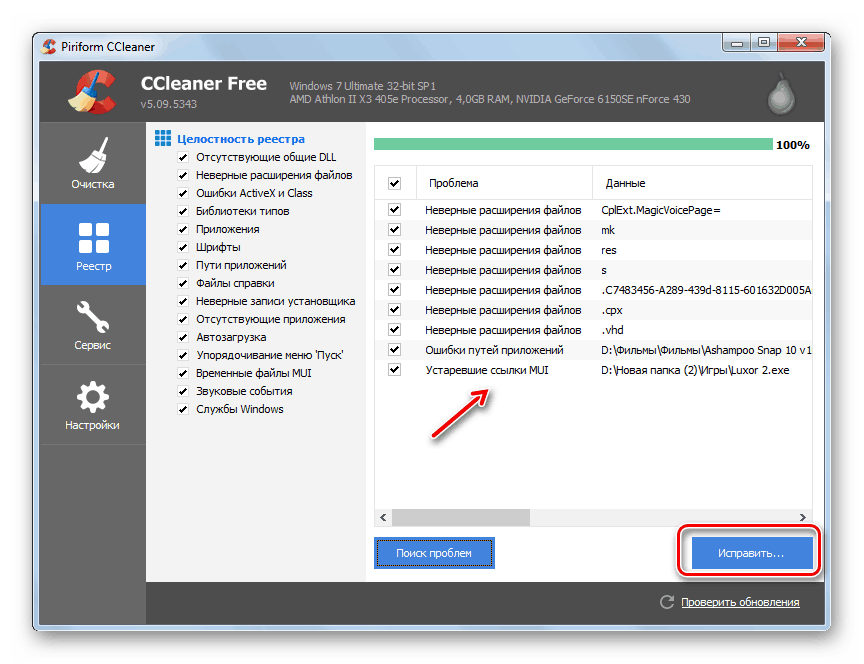Uncheck the Приложения option

pos(183,229)
